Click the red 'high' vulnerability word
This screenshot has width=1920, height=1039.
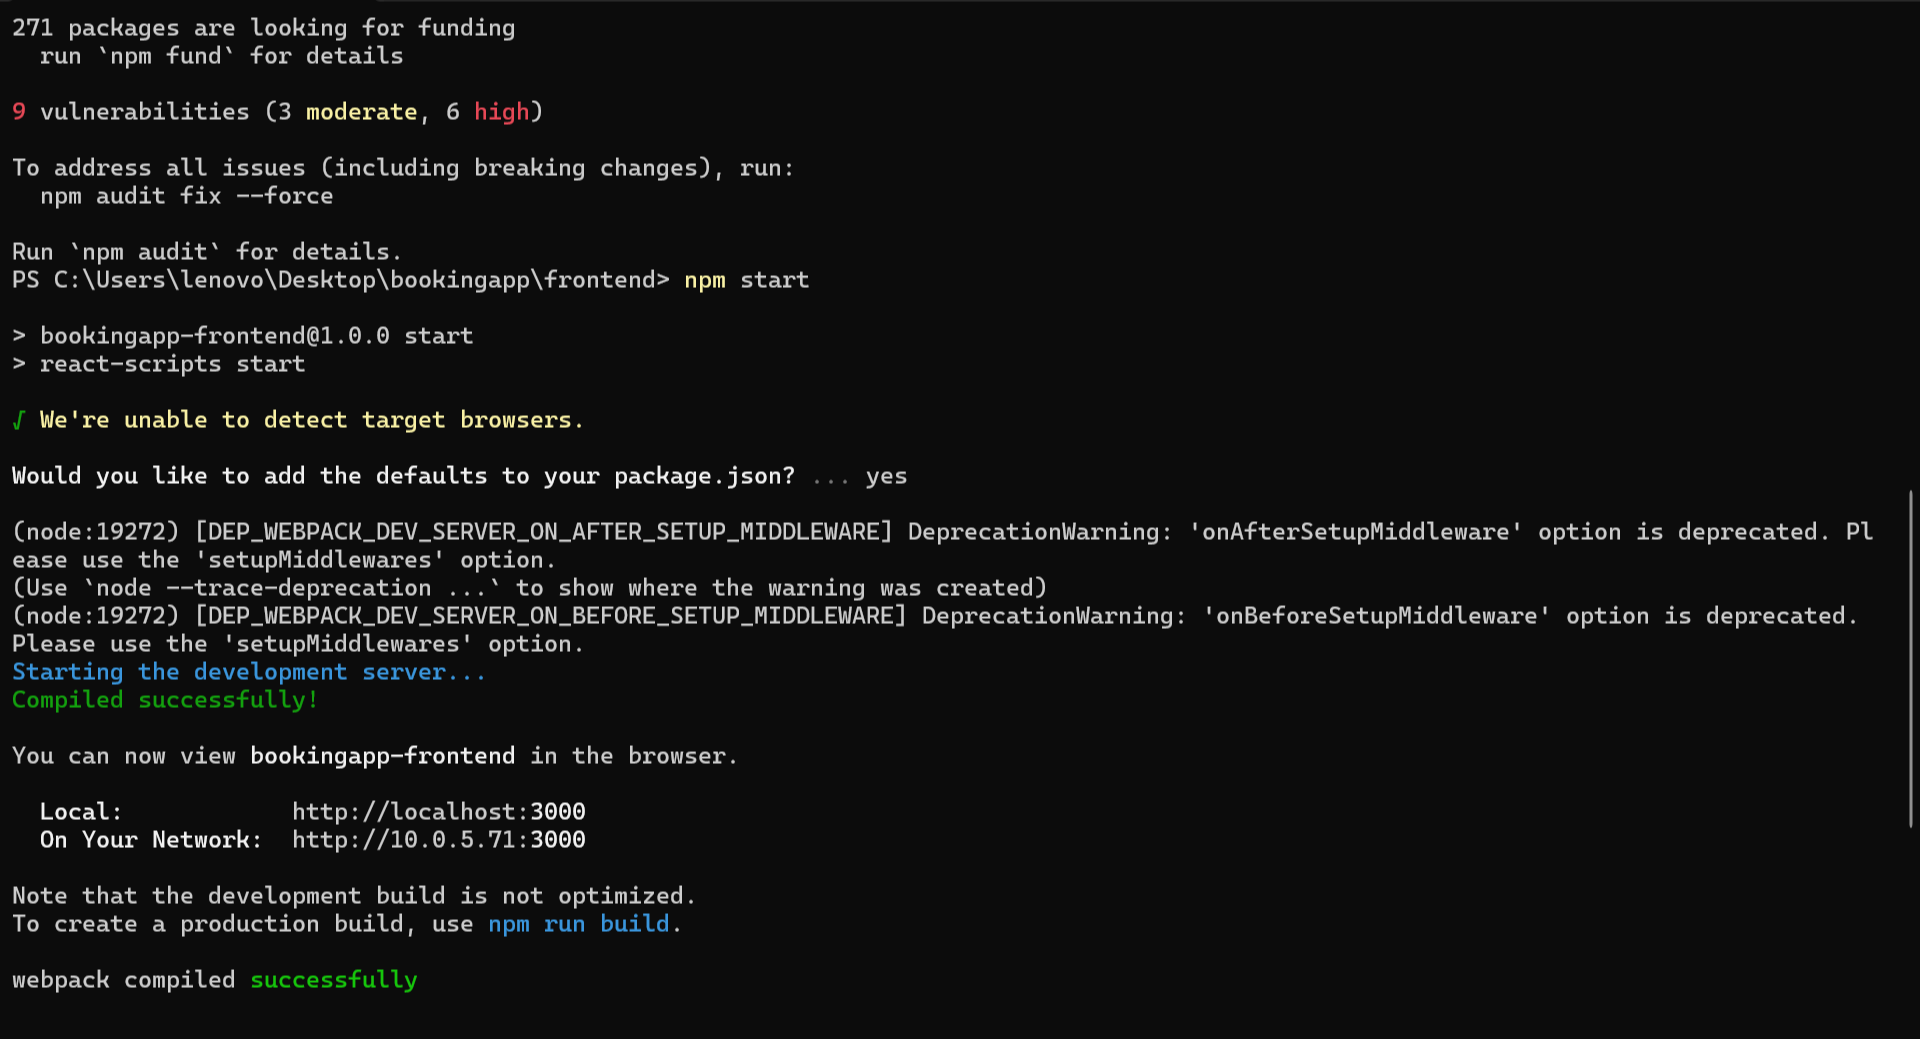click(501, 111)
